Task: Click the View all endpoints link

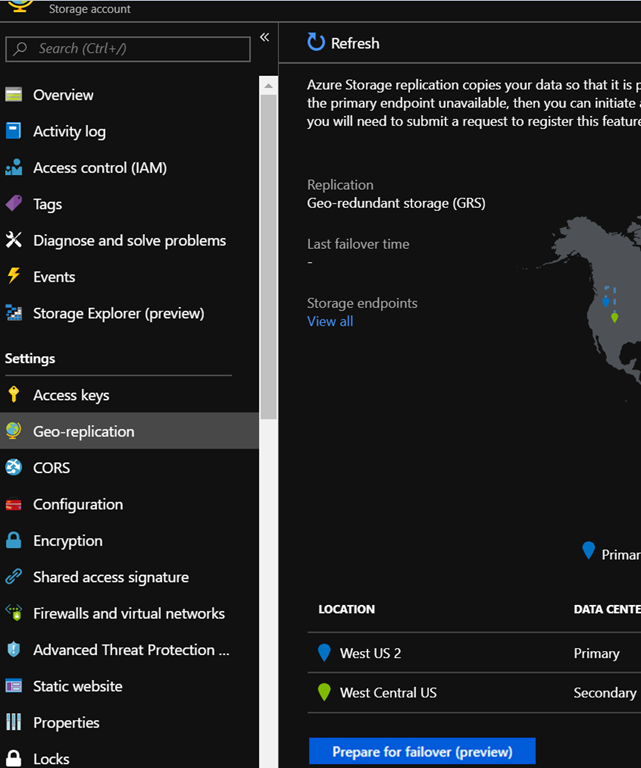Action: point(330,321)
